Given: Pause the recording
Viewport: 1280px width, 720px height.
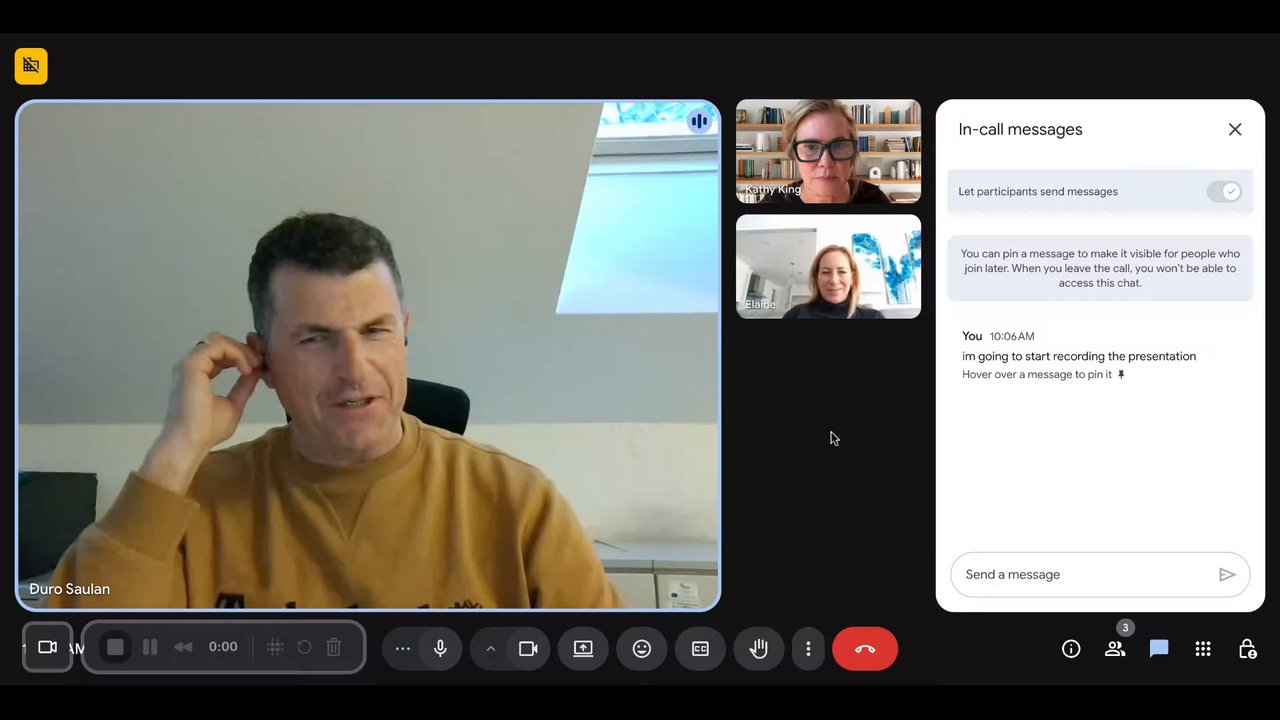Looking at the screenshot, I should [150, 647].
